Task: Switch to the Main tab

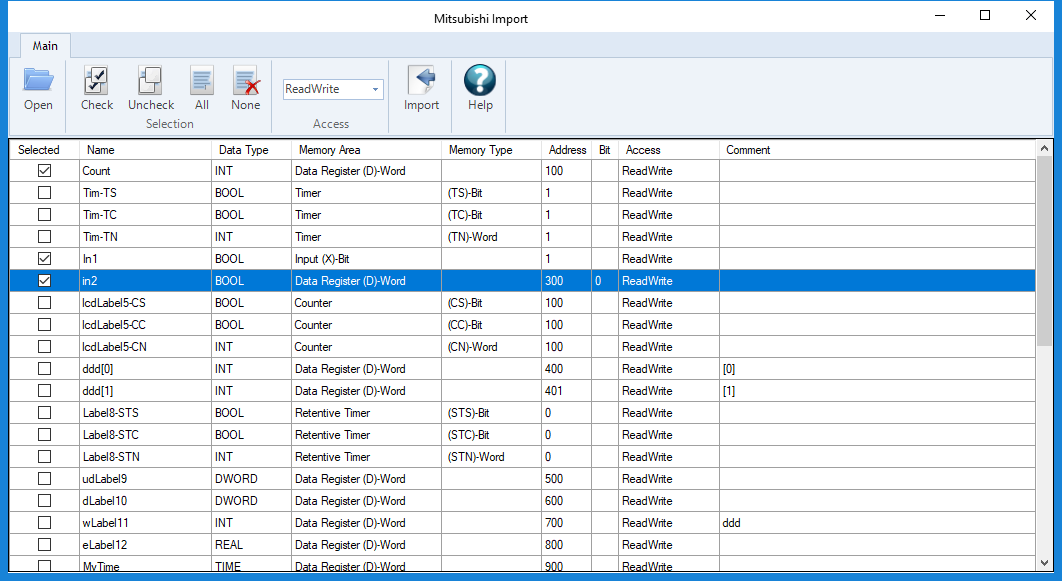Action: [45, 45]
